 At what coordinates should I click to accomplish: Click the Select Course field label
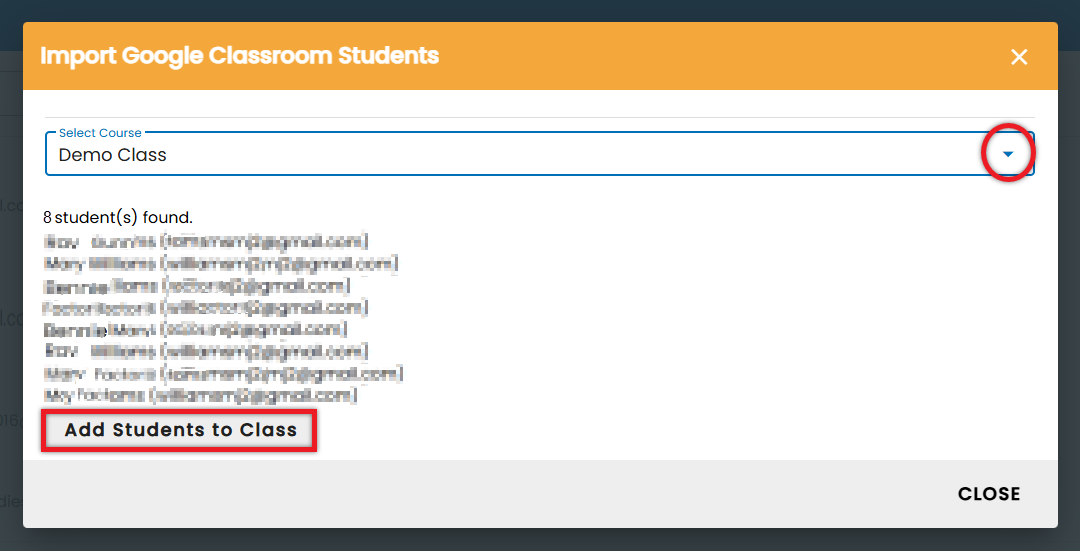100,132
